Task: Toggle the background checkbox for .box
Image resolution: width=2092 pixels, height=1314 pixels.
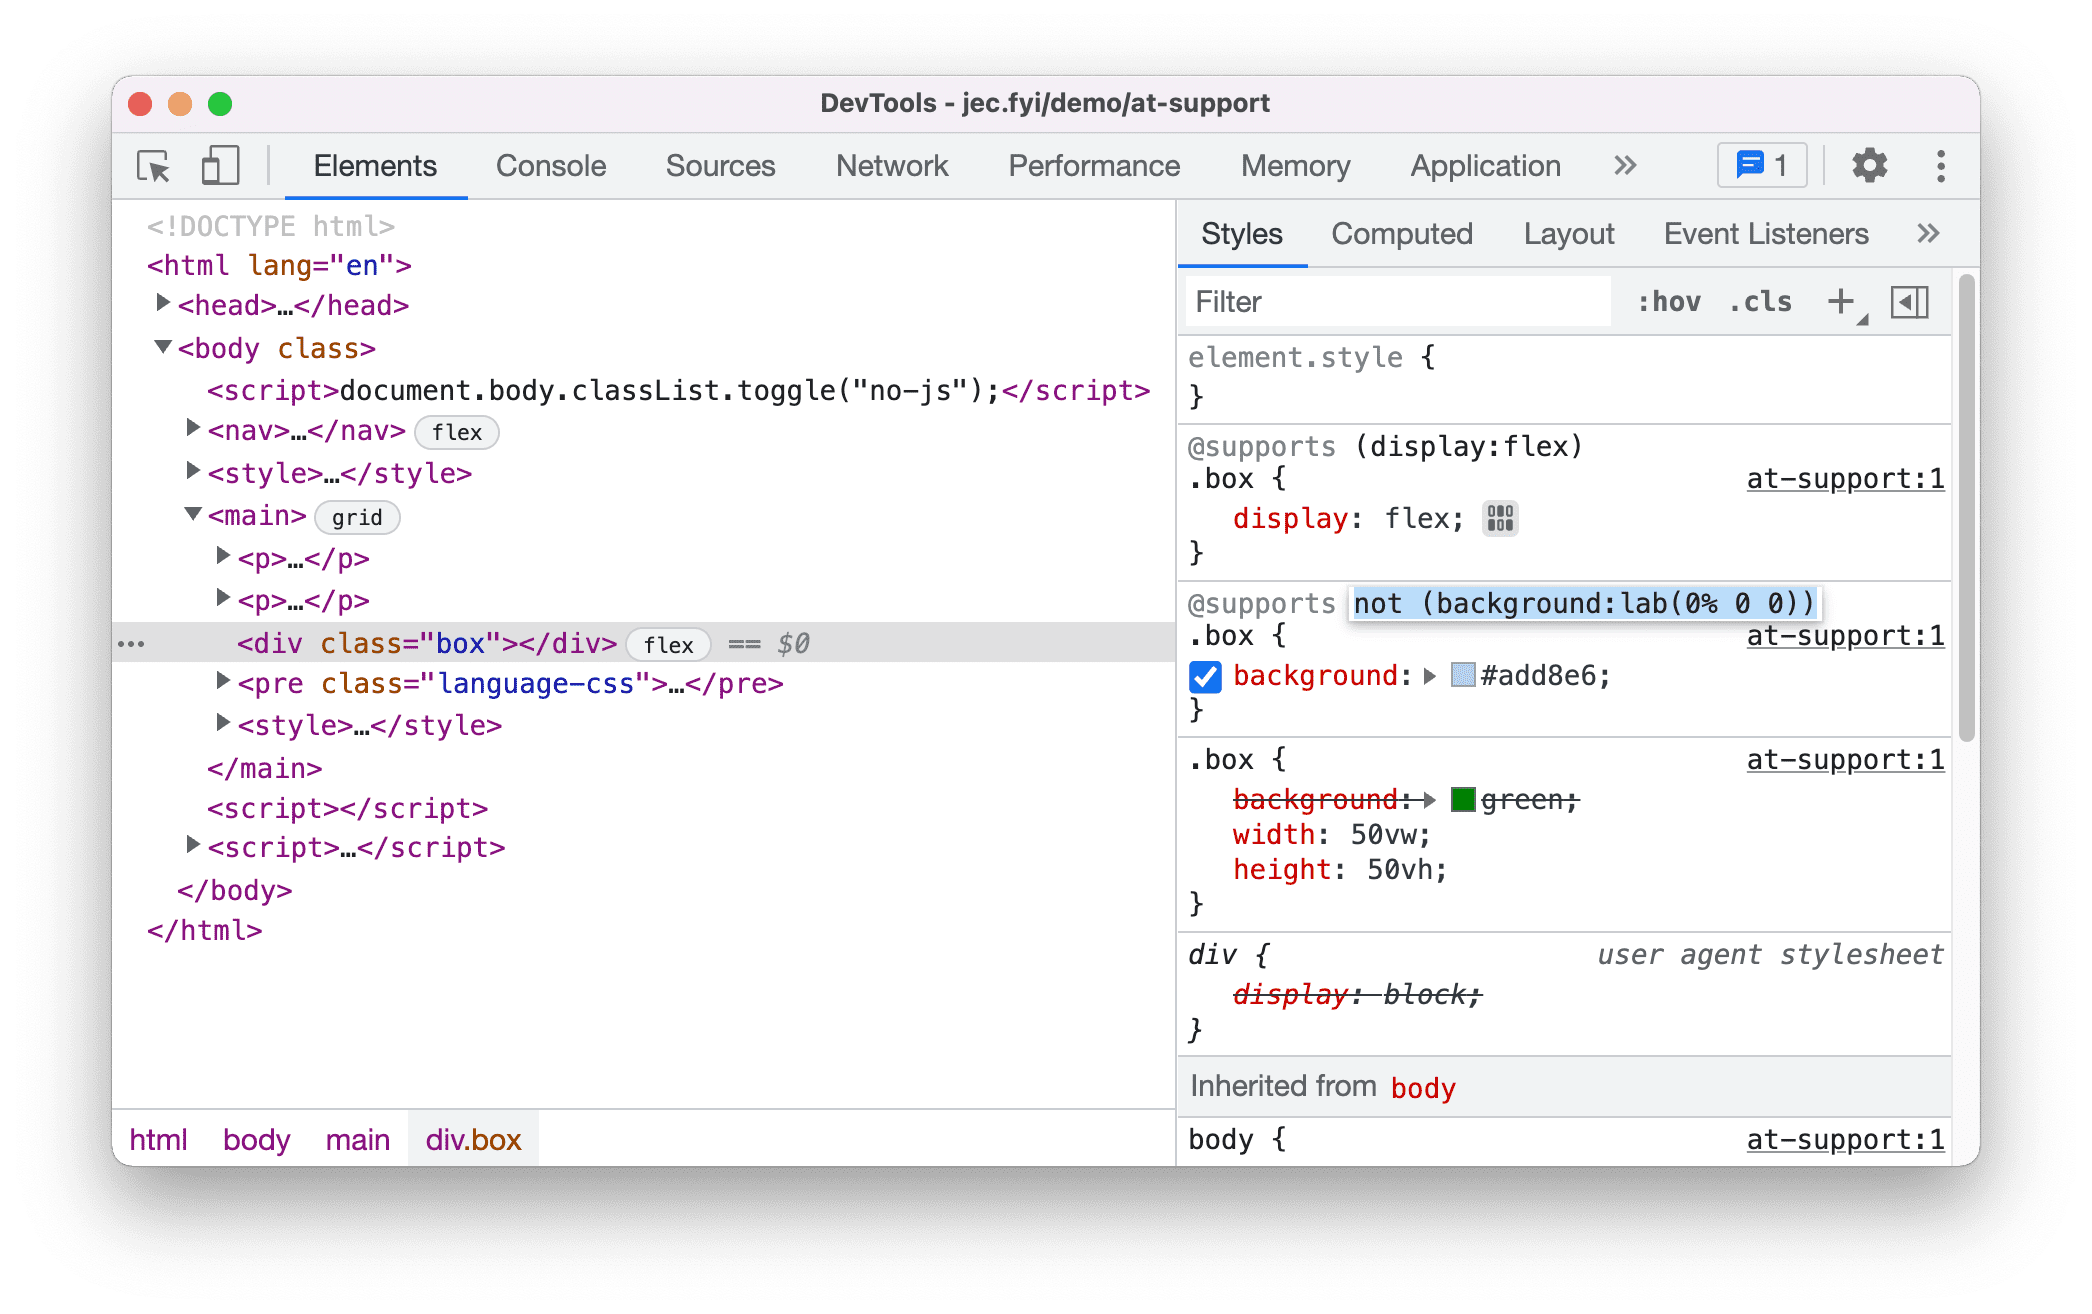Action: pyautogui.click(x=1206, y=675)
